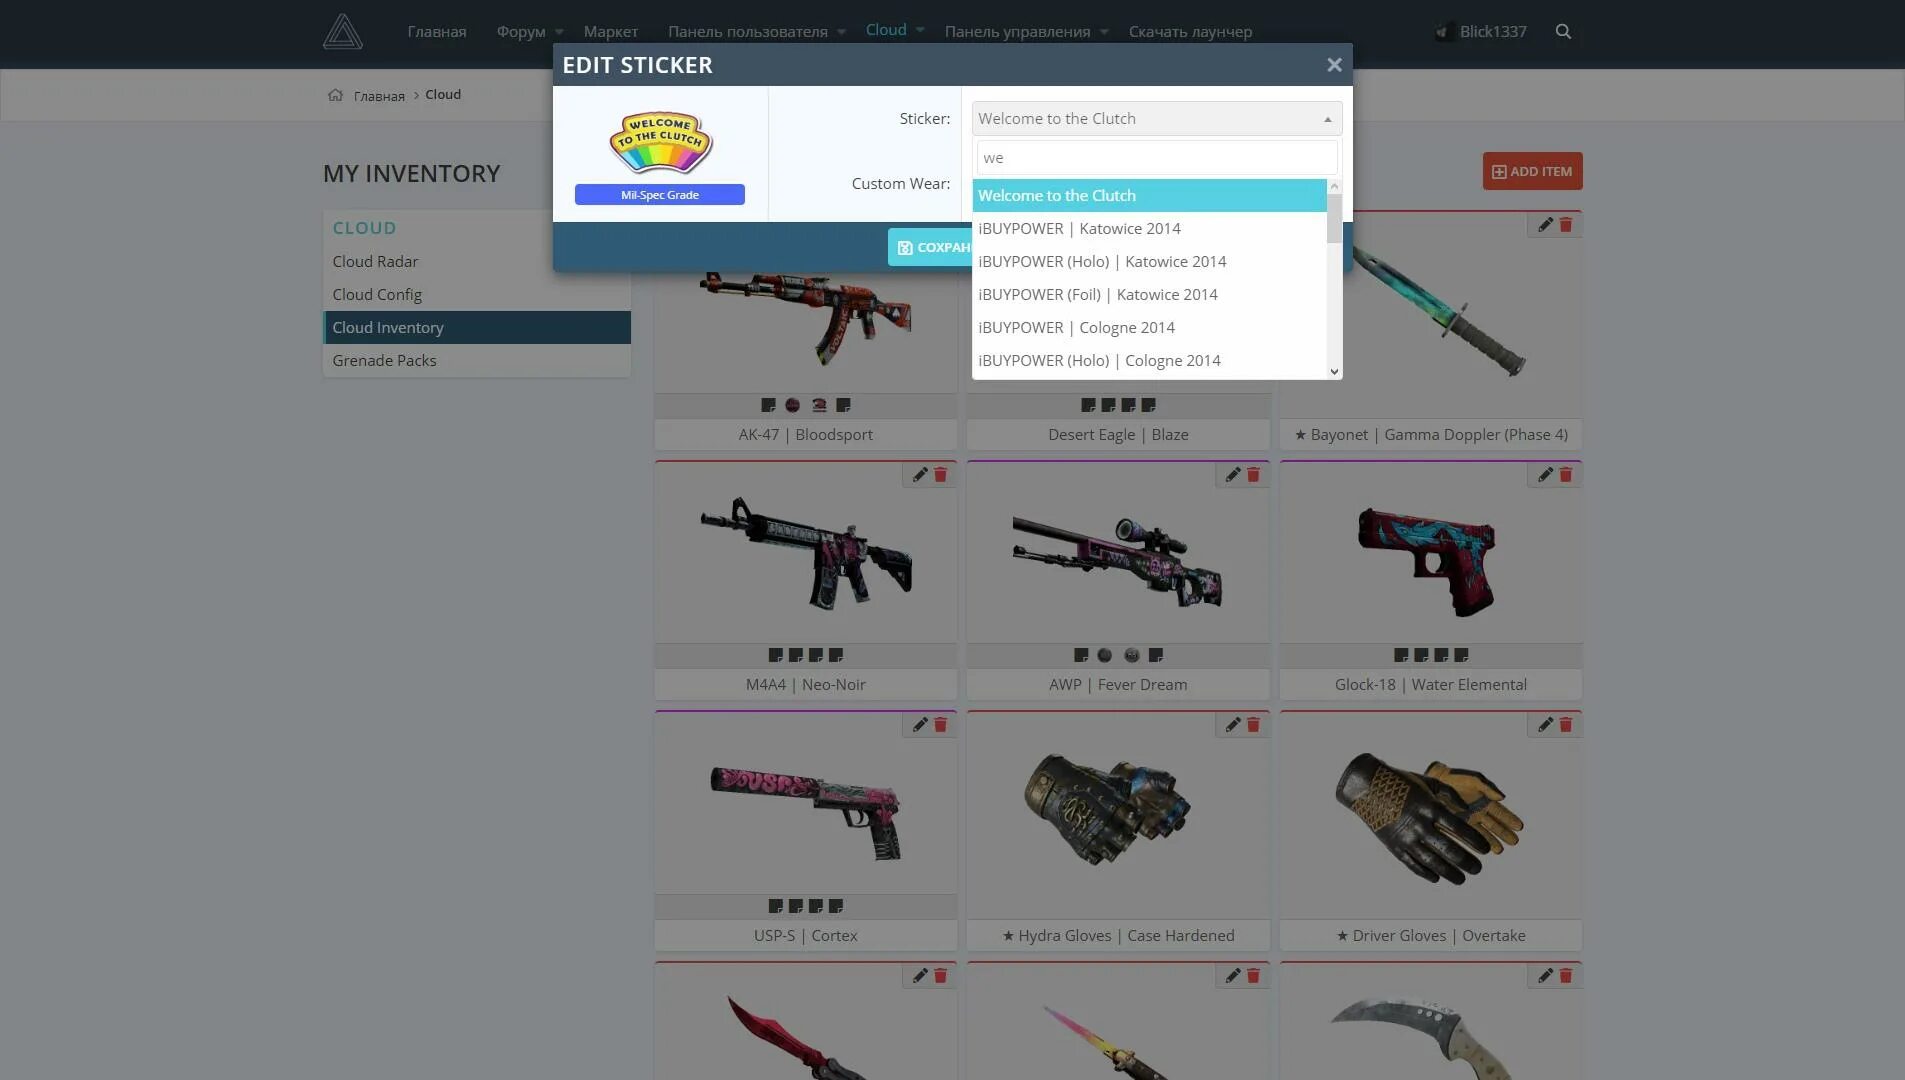Click dropdown list scroll-down arrow
1905x1080 pixels.
[x=1334, y=372]
